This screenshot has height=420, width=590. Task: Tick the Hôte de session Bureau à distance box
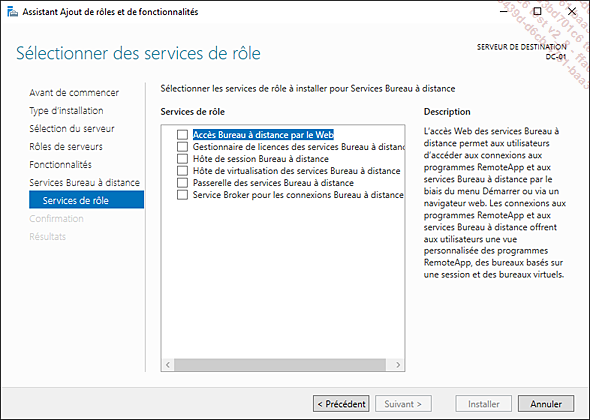click(182, 159)
